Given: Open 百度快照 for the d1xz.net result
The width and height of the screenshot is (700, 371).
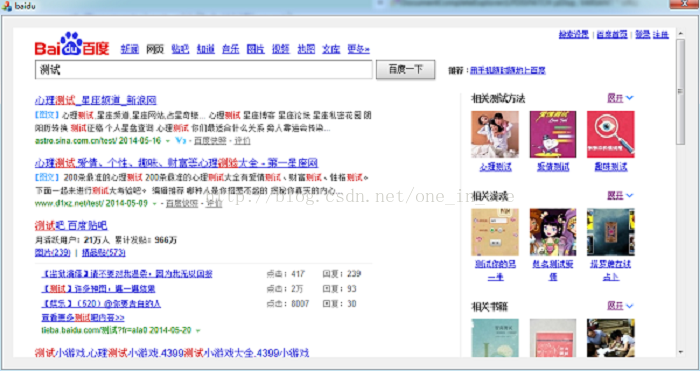Looking at the screenshot, I should (182, 203).
